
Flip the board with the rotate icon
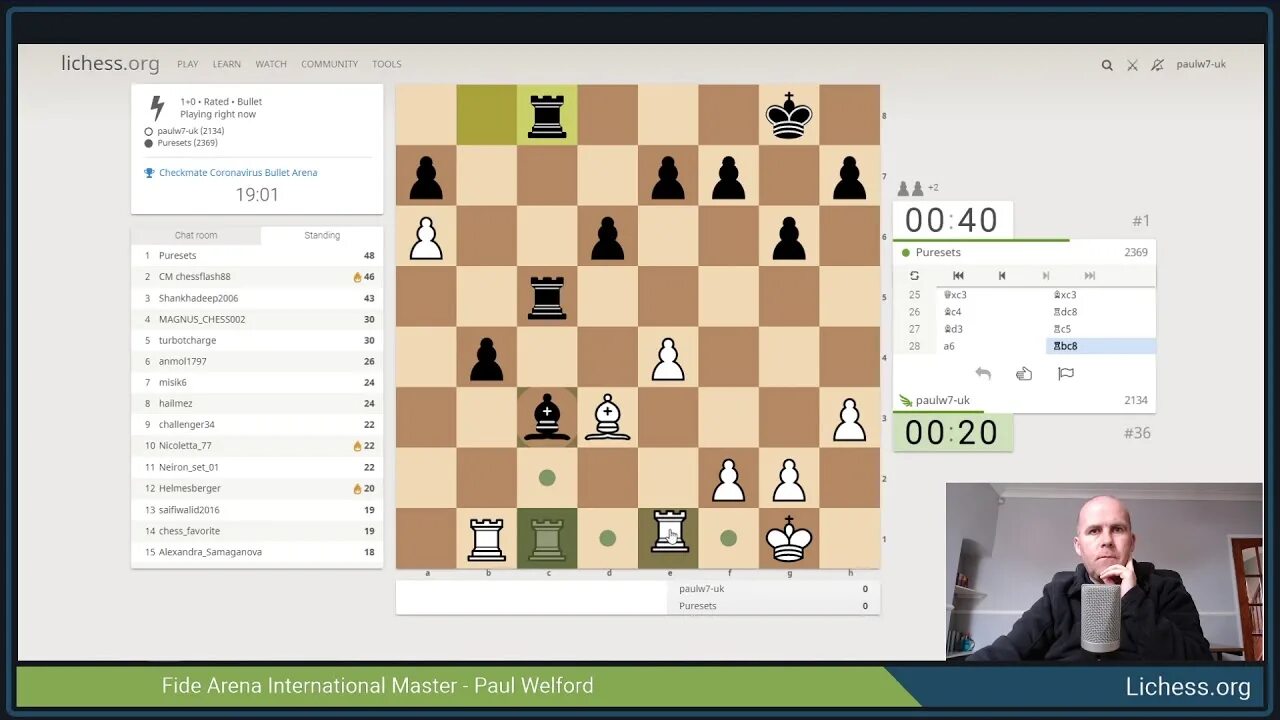click(x=914, y=276)
